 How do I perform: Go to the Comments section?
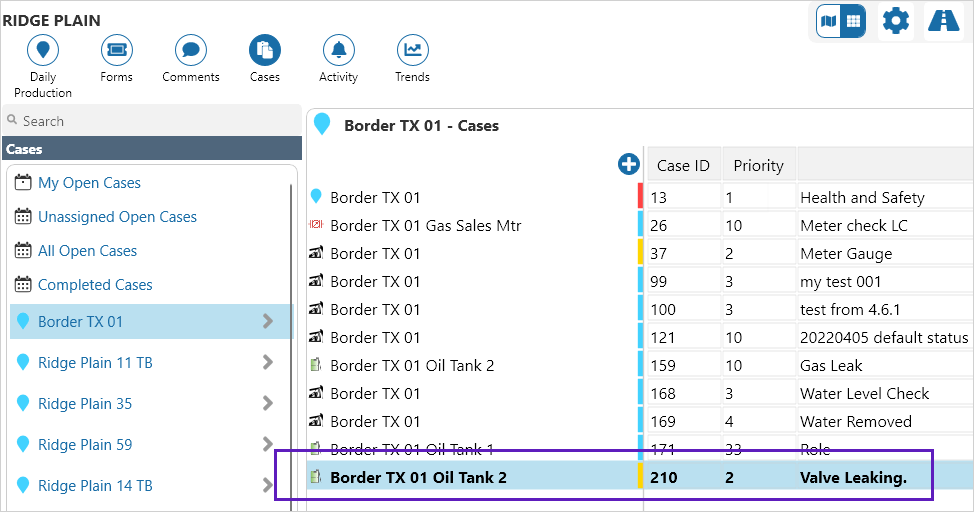tap(190, 51)
